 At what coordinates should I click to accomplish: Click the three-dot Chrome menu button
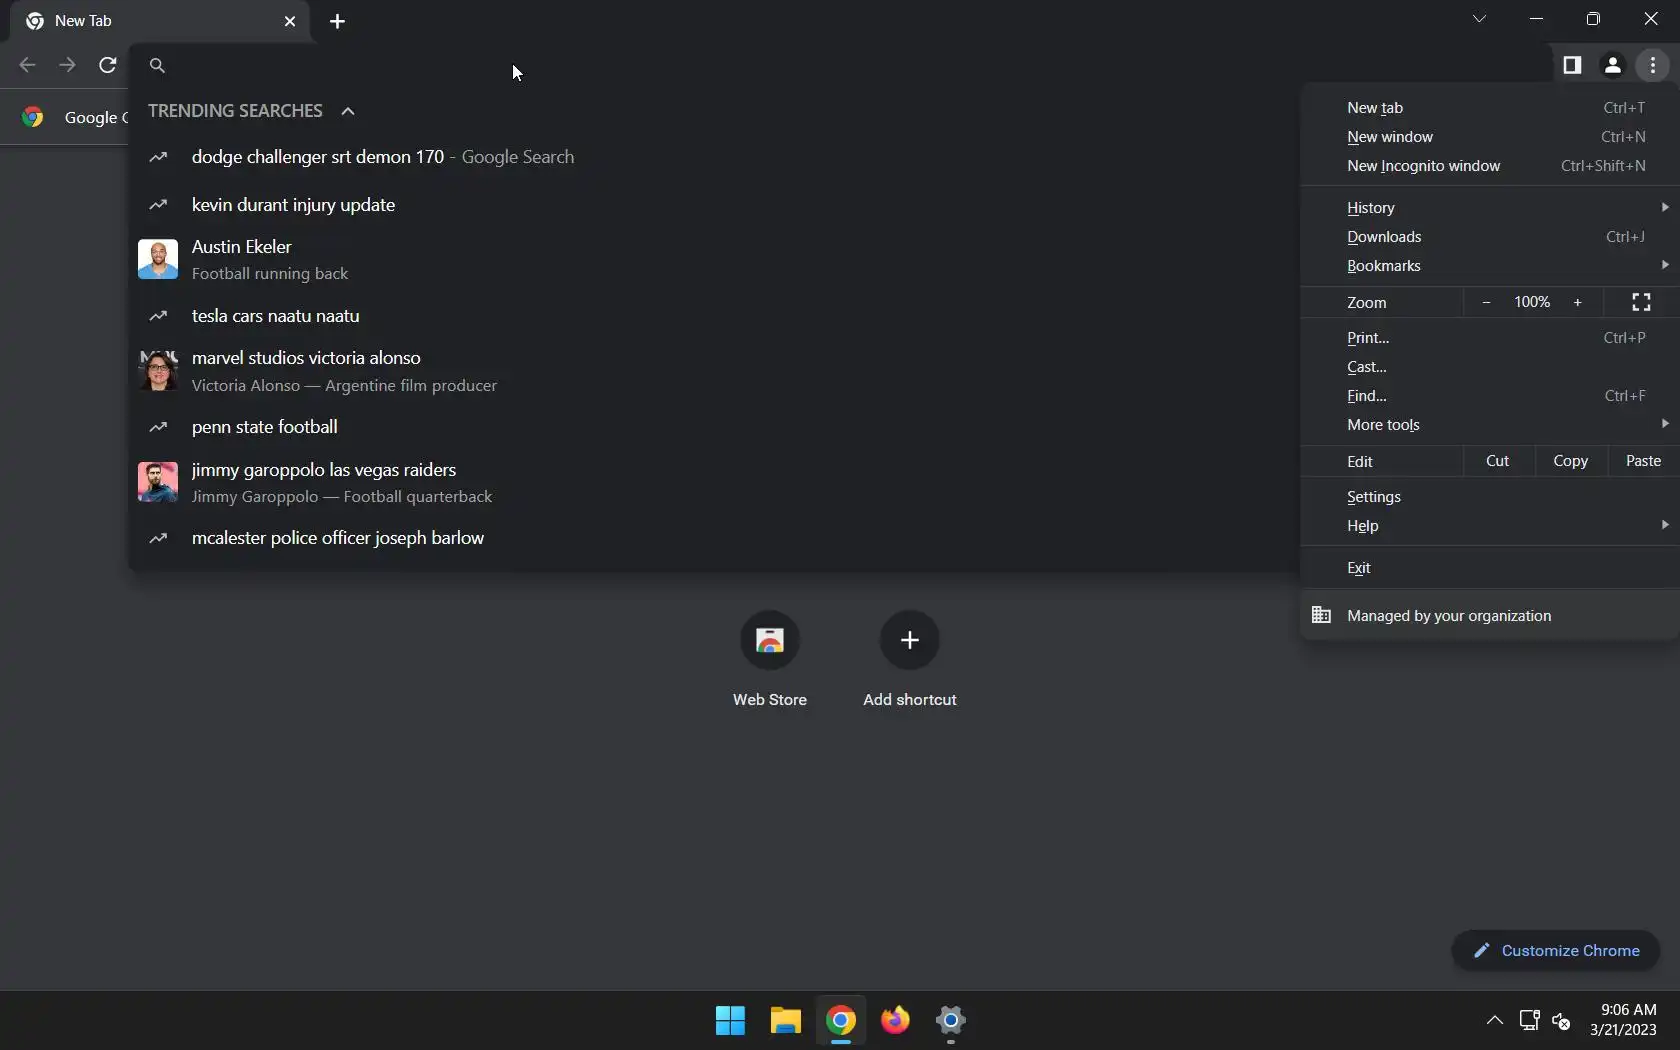tap(1653, 65)
